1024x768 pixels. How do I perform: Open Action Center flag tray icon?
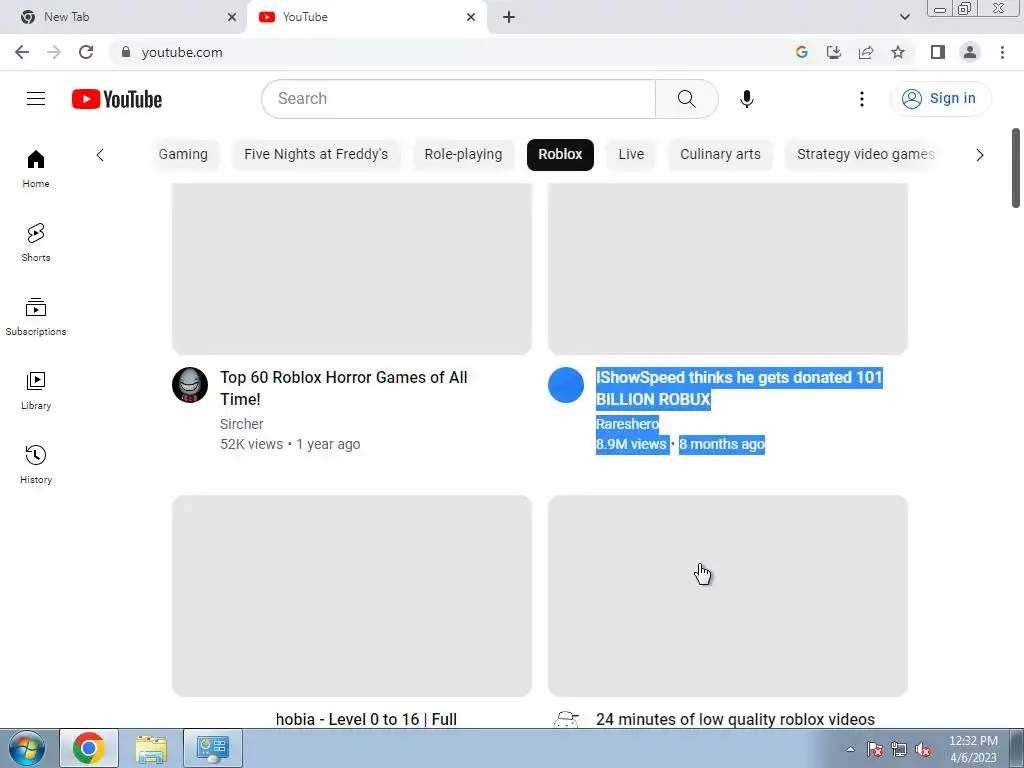click(x=875, y=749)
